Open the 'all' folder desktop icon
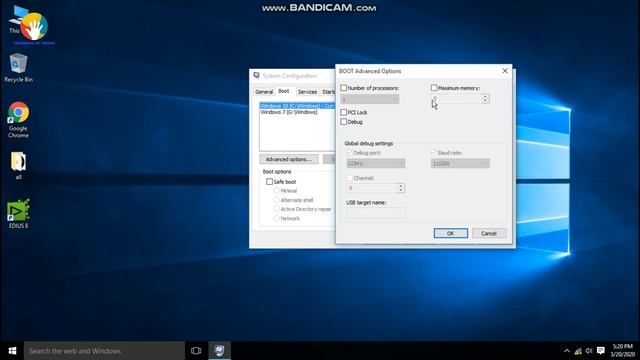The width and height of the screenshot is (640, 360). click(x=18, y=166)
